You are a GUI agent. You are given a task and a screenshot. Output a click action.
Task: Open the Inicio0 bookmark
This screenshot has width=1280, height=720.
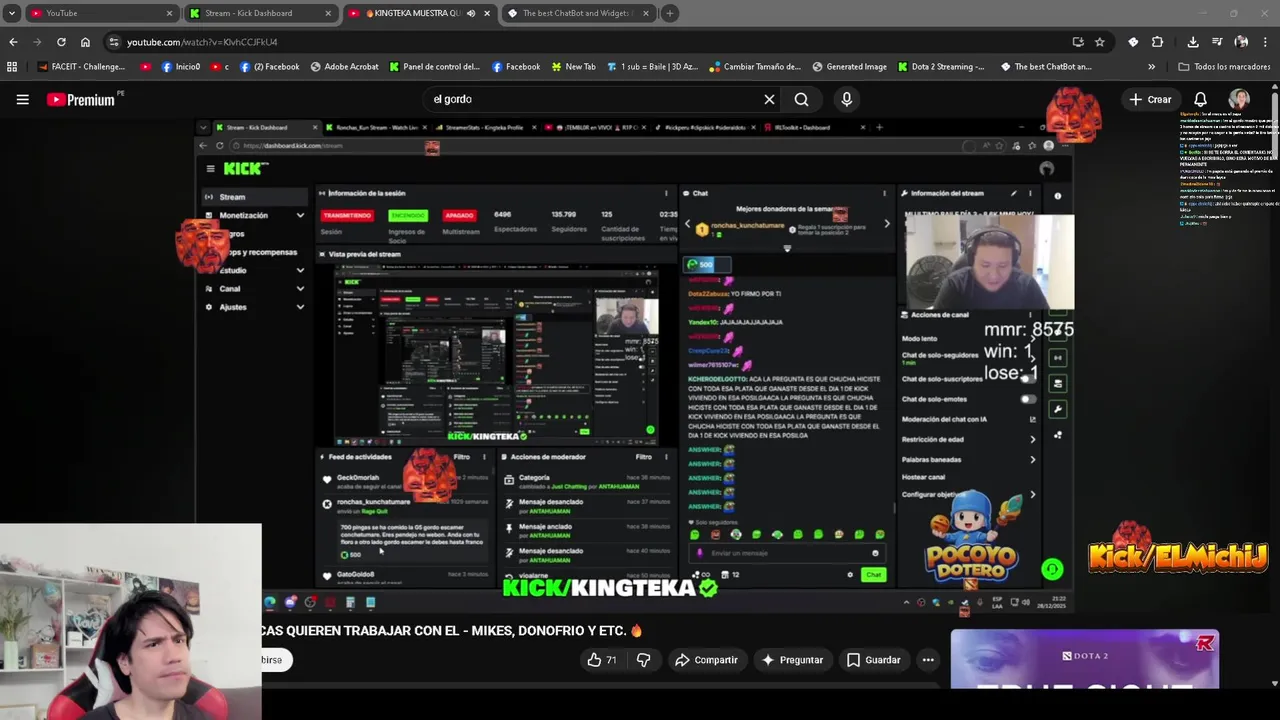point(180,67)
